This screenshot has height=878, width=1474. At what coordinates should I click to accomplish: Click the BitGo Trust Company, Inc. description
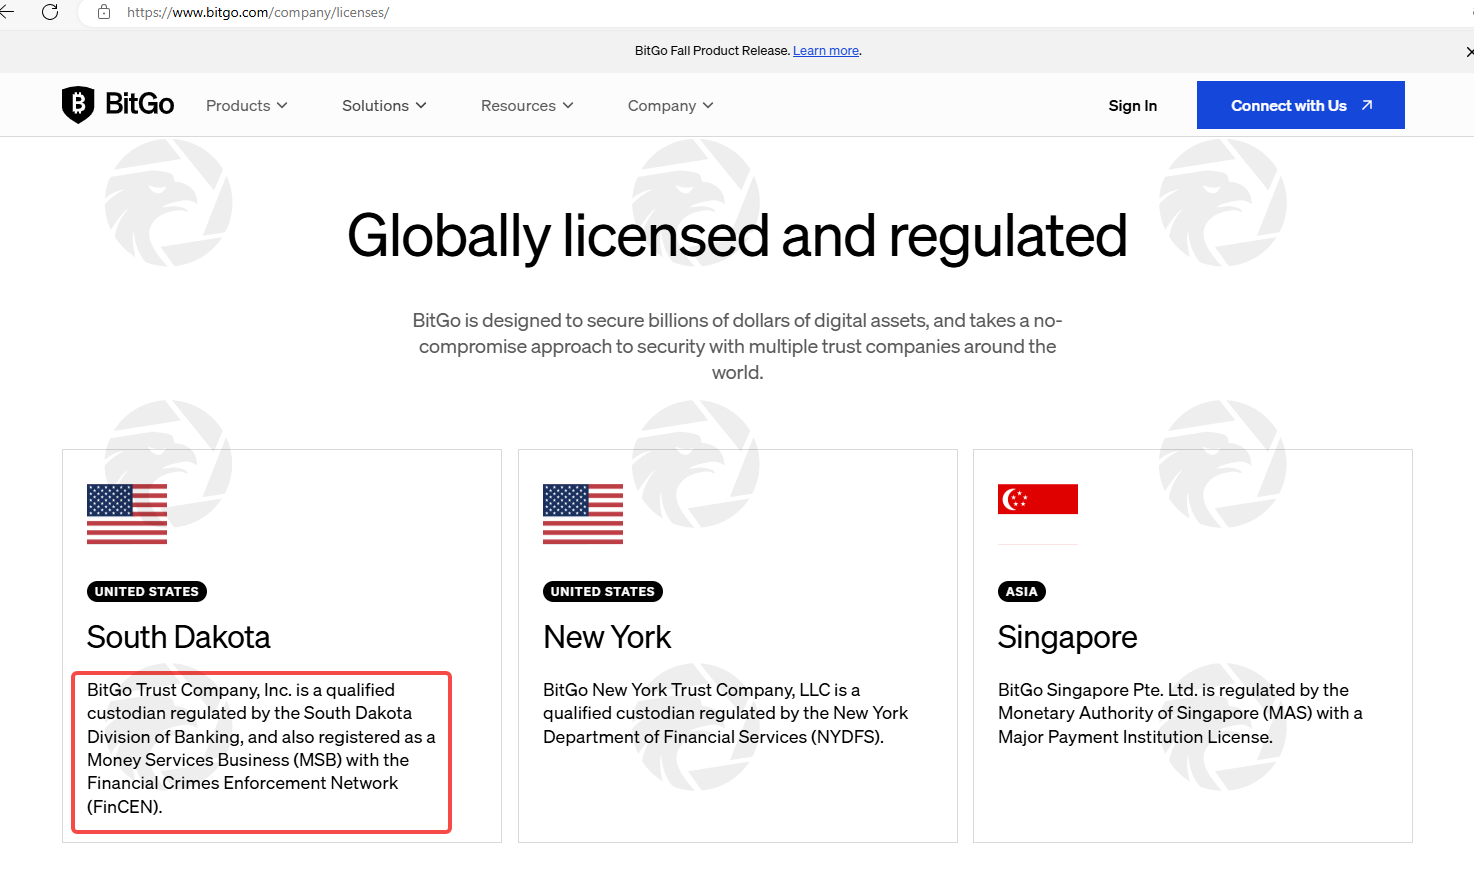261,748
